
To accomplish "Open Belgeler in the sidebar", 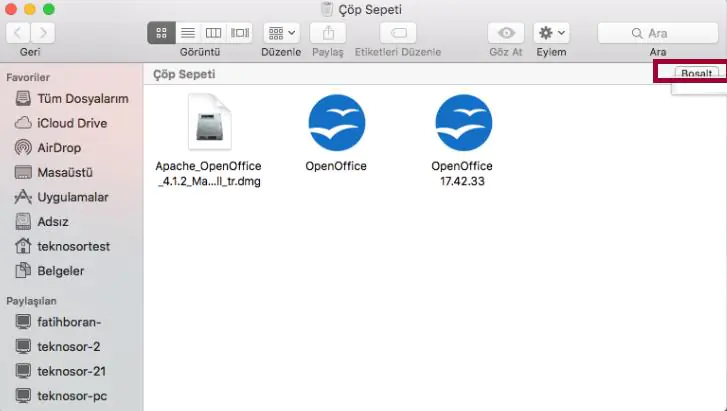I will pyautogui.click(x=49, y=271).
